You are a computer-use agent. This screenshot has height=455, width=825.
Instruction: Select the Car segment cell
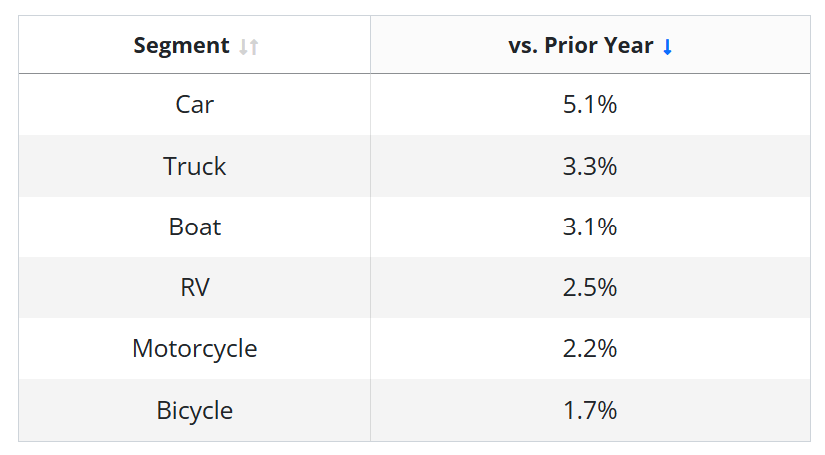194,104
